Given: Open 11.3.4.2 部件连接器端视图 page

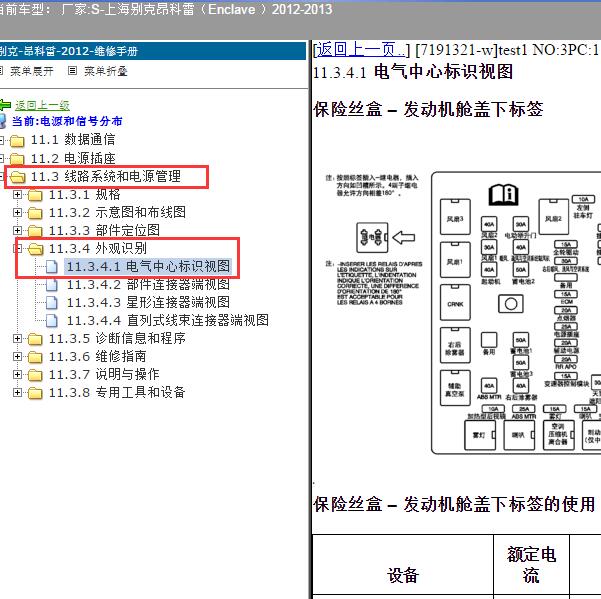Looking at the screenshot, I should 148,284.
